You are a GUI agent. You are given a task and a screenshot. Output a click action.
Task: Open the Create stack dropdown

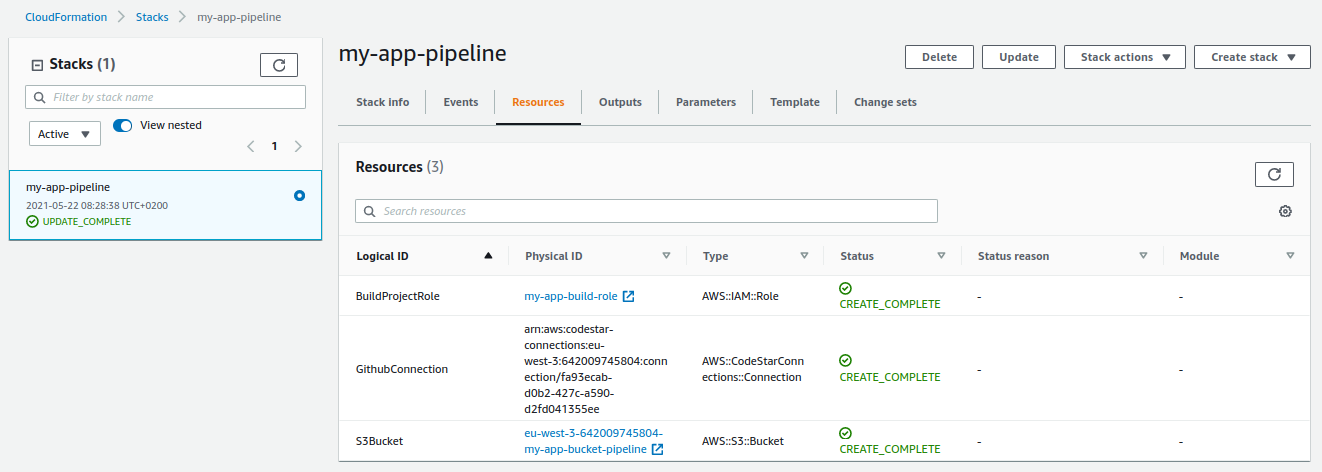(1251, 57)
